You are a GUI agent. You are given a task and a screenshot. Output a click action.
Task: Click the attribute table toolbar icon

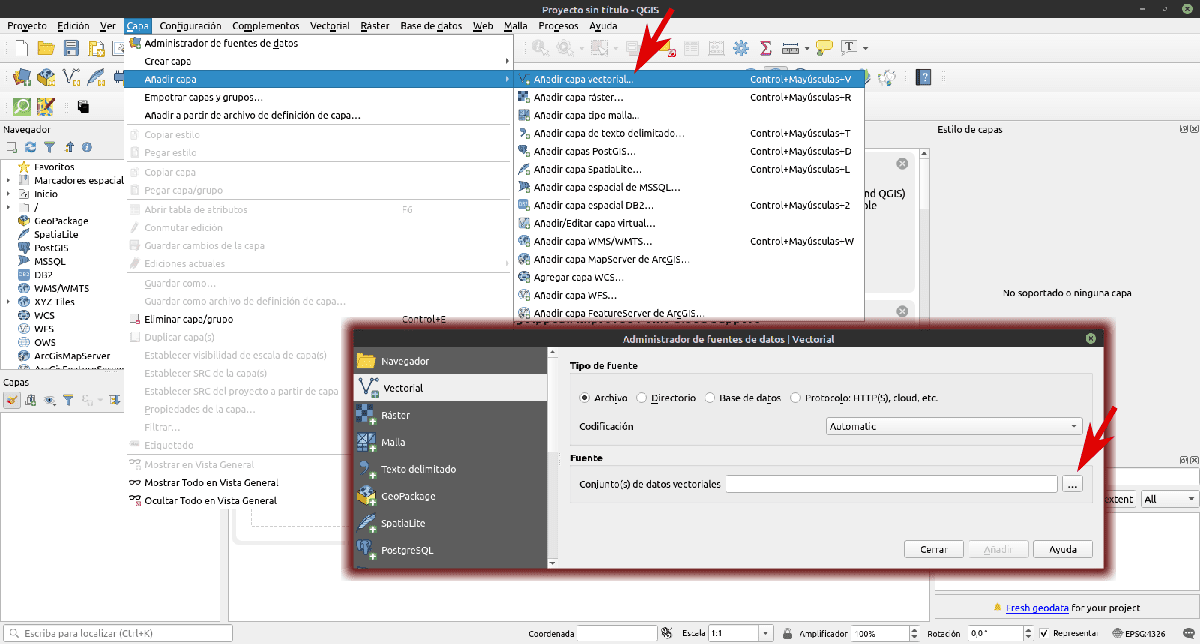pyautogui.click(x=690, y=48)
